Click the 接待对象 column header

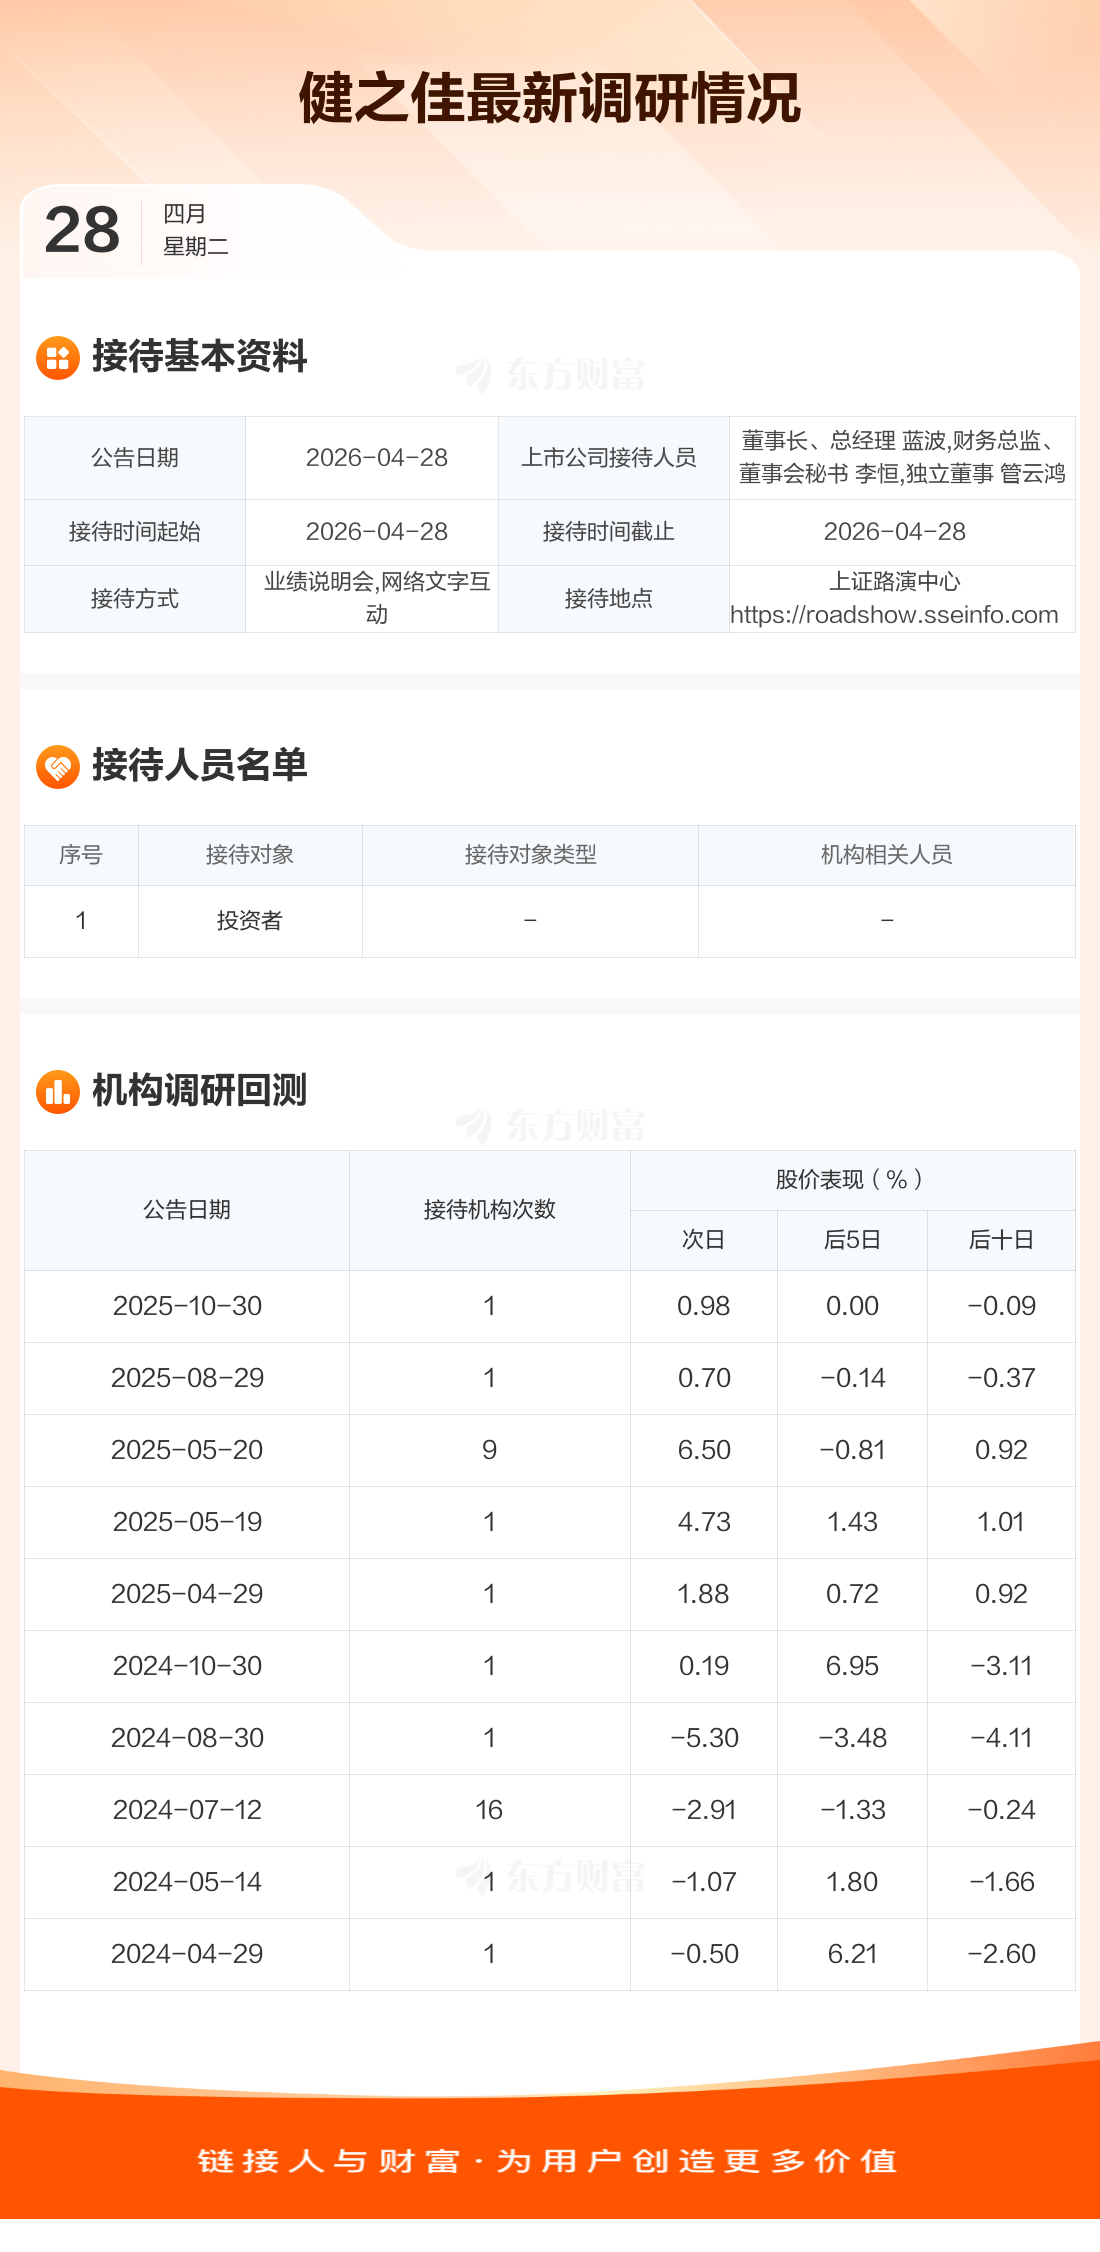coord(250,855)
